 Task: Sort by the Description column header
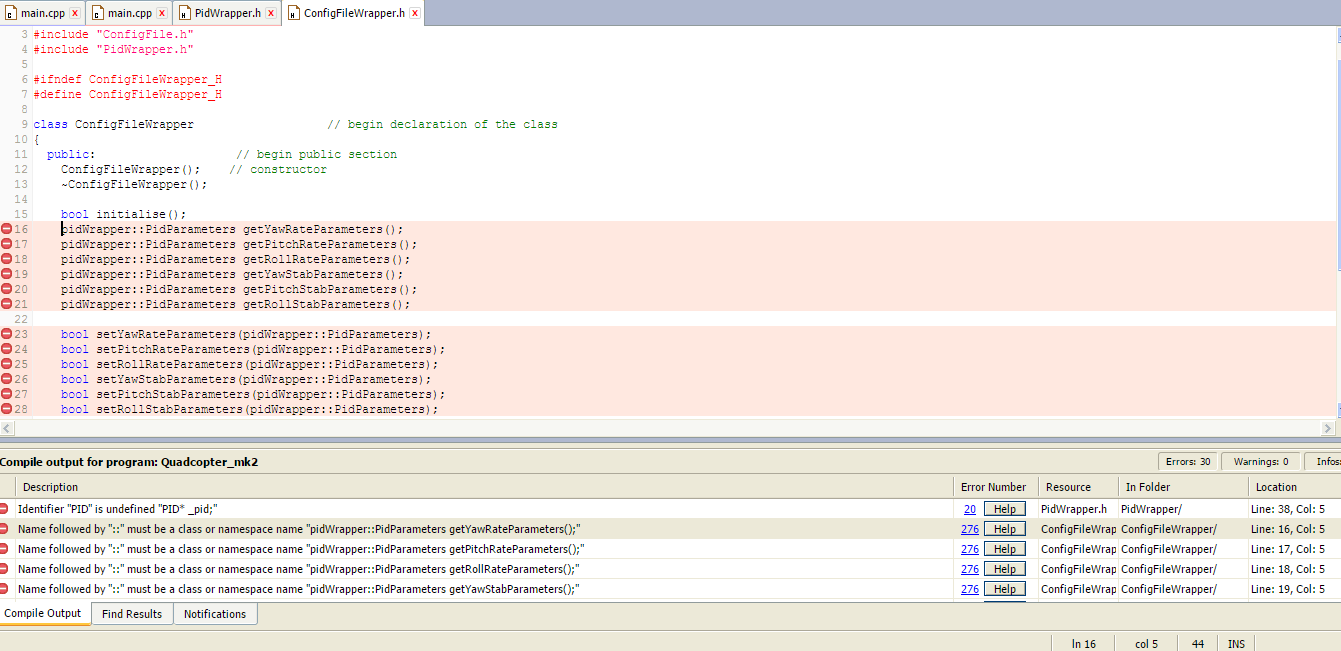click(50, 487)
